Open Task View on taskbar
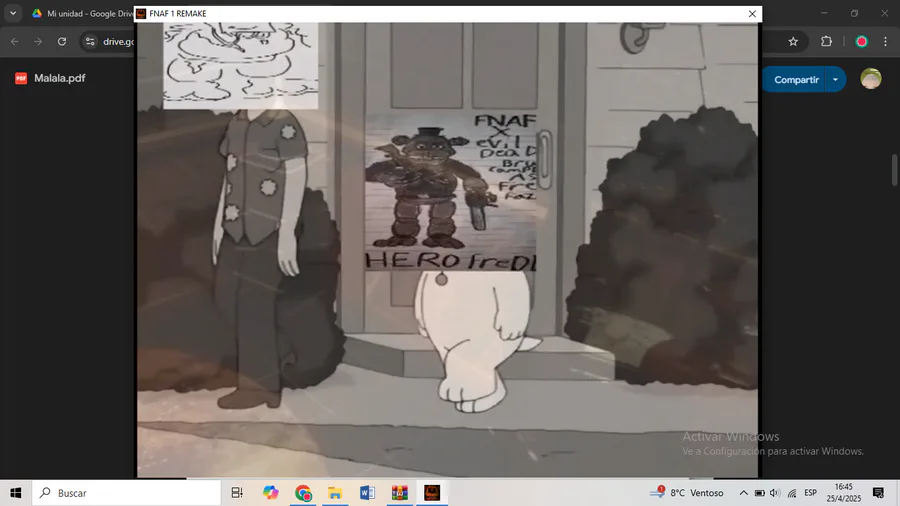The height and width of the screenshot is (506, 900). click(x=237, y=493)
